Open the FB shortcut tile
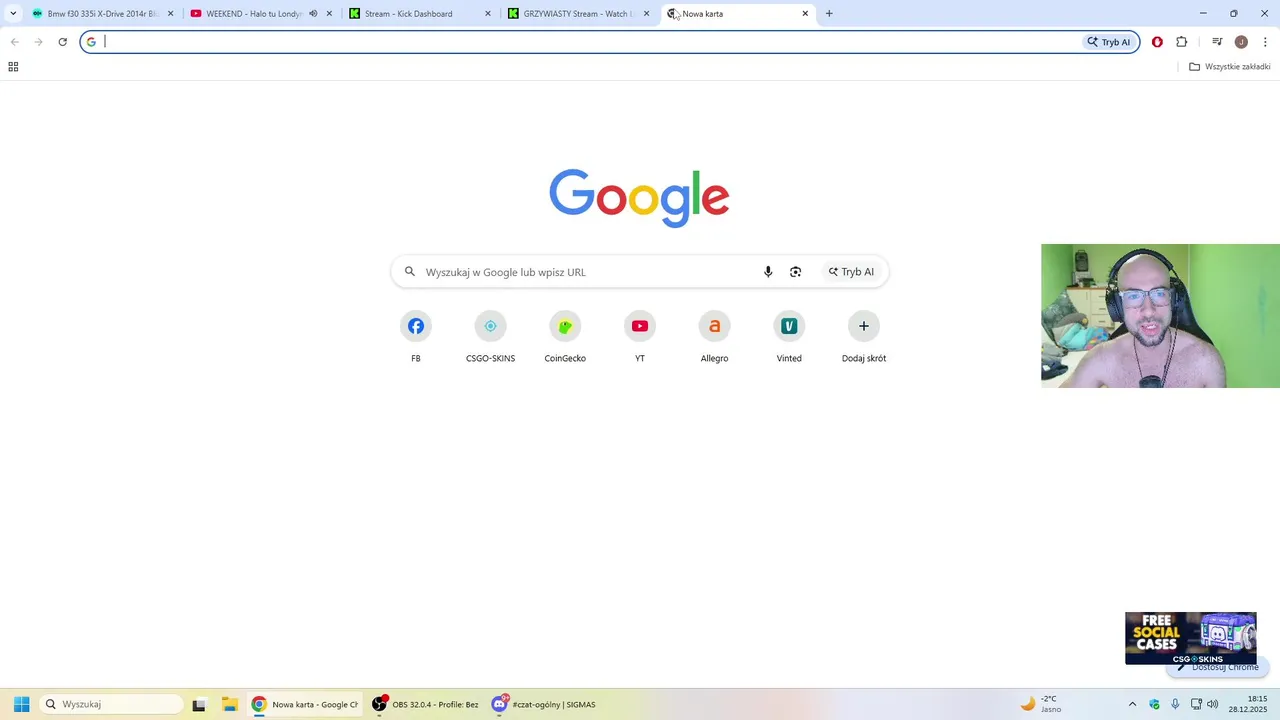 pyautogui.click(x=416, y=337)
